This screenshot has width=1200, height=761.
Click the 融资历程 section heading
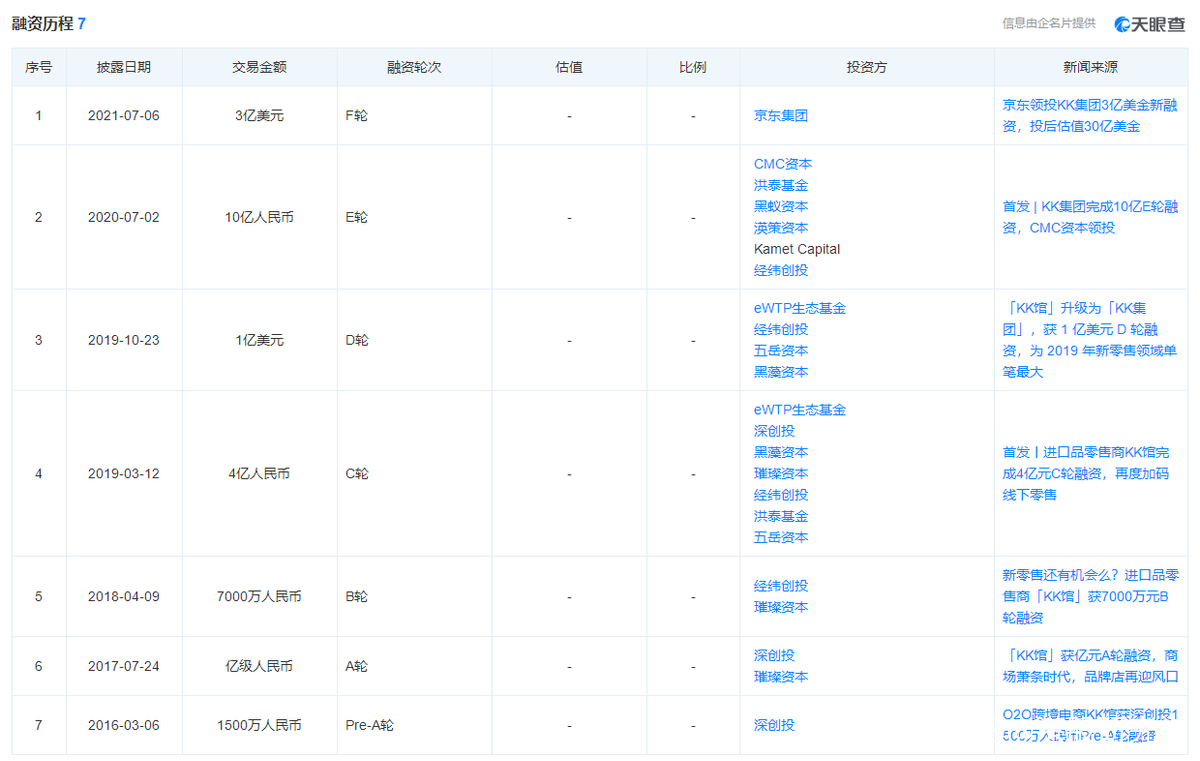42,23
